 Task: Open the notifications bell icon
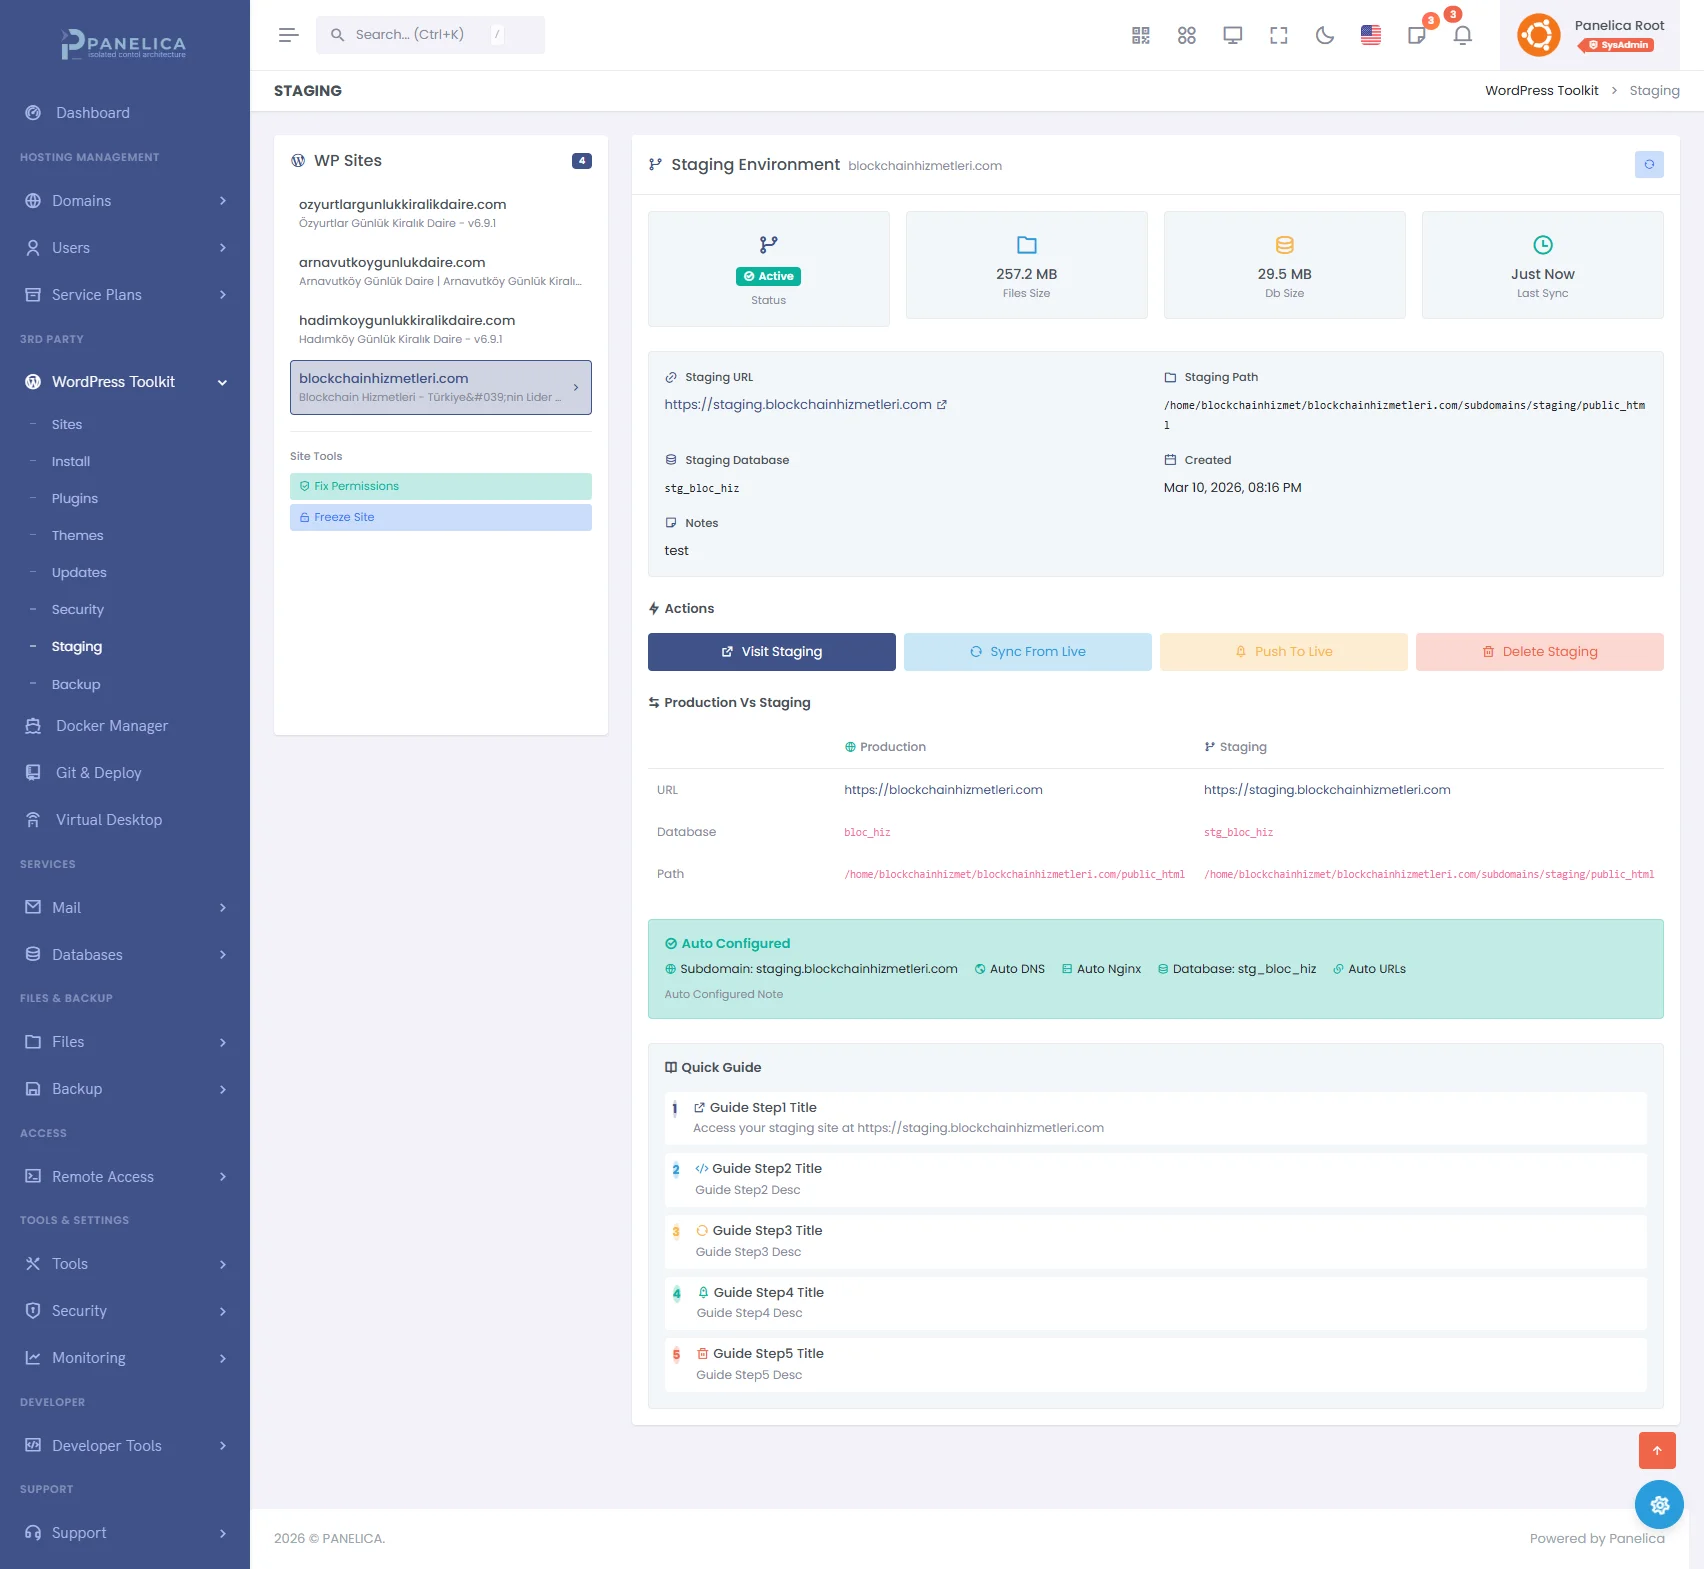coord(1462,36)
